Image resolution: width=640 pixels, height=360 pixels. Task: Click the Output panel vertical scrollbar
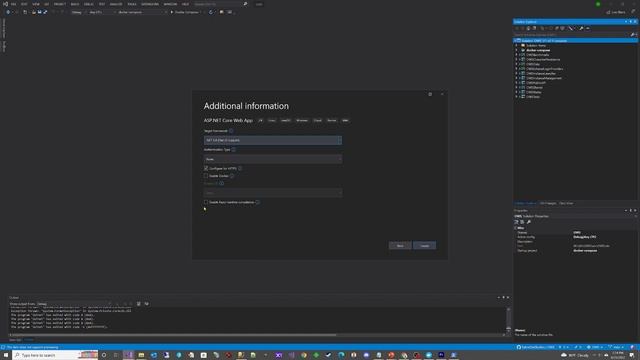click(x=508, y=320)
